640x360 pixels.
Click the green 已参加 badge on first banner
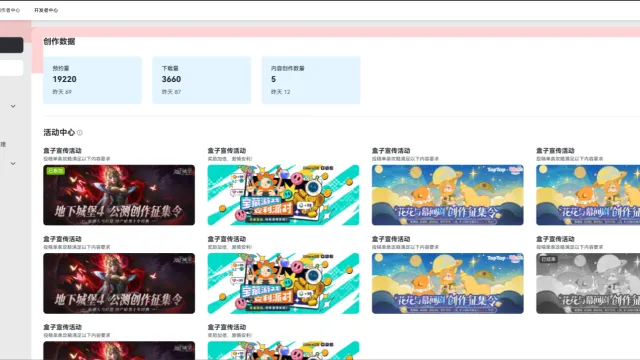[56, 171]
